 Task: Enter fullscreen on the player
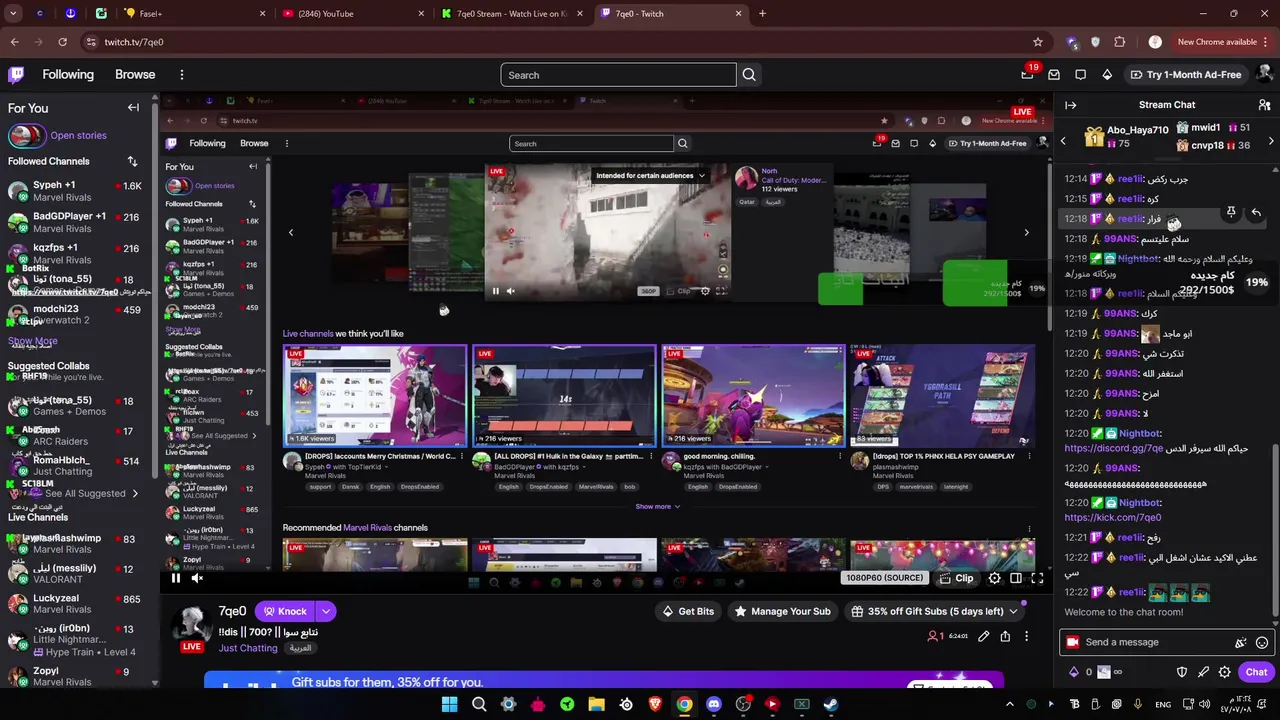coord(1037,578)
